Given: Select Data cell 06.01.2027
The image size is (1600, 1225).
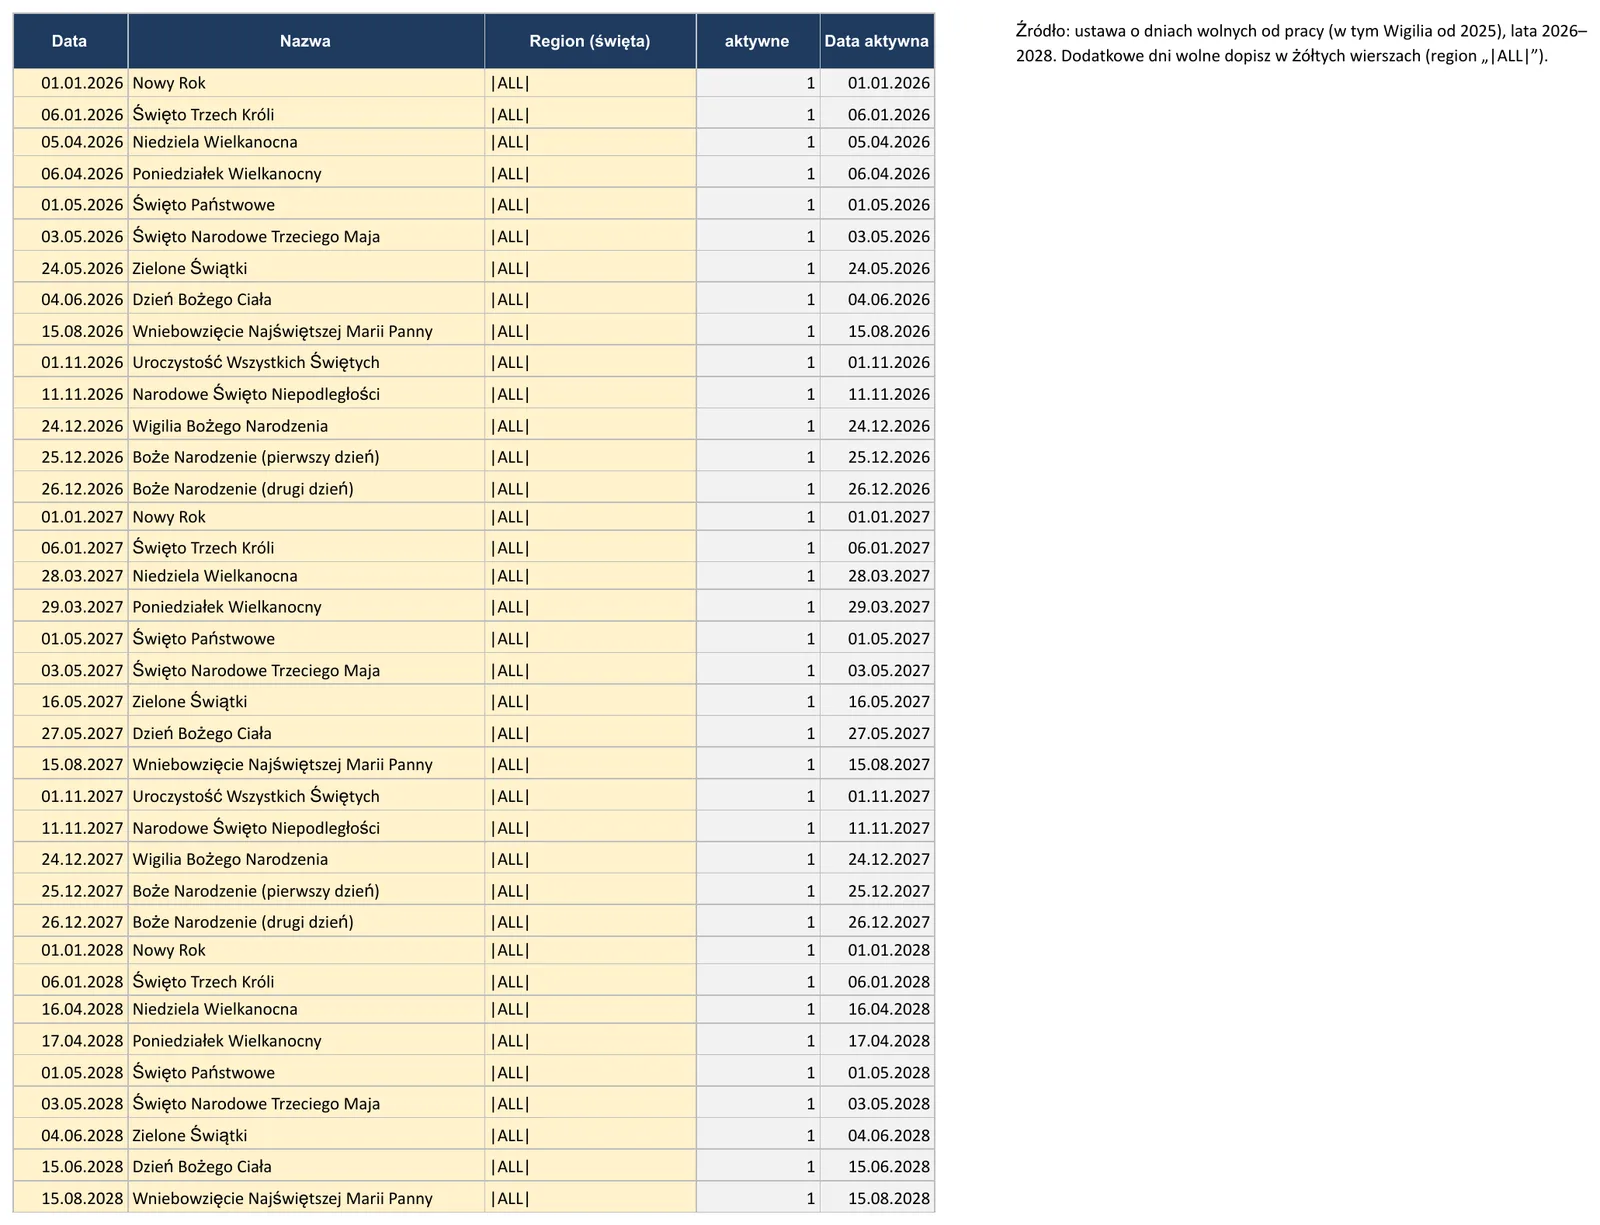Looking at the screenshot, I should tap(70, 548).
